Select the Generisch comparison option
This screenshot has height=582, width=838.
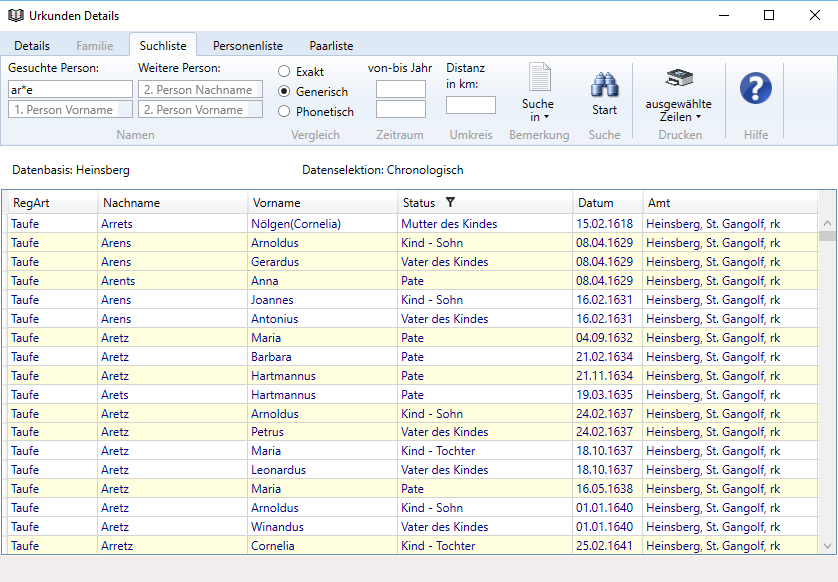tap(284, 92)
